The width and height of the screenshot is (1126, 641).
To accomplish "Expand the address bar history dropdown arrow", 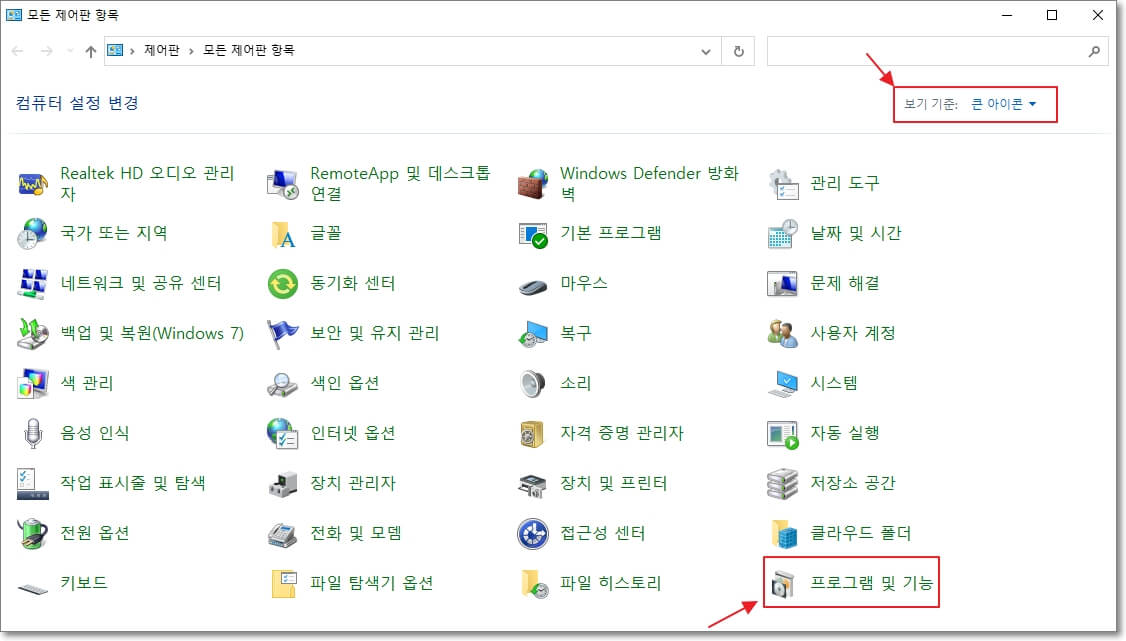I will (x=706, y=52).
